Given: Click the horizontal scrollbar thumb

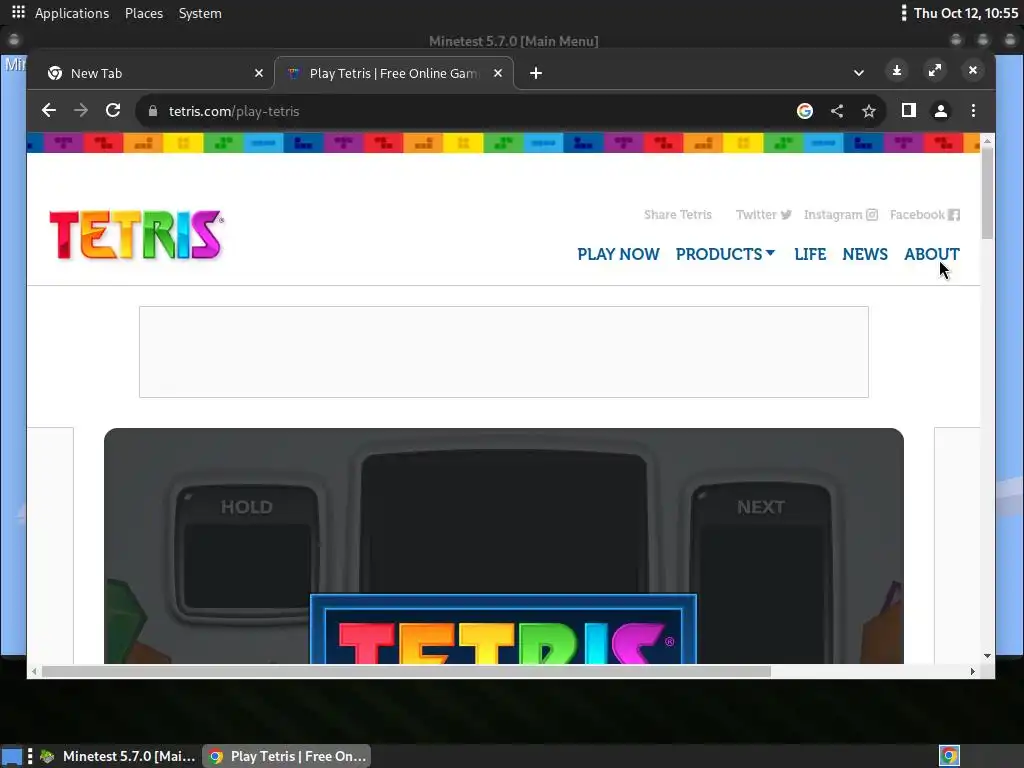Looking at the screenshot, I should [406, 671].
